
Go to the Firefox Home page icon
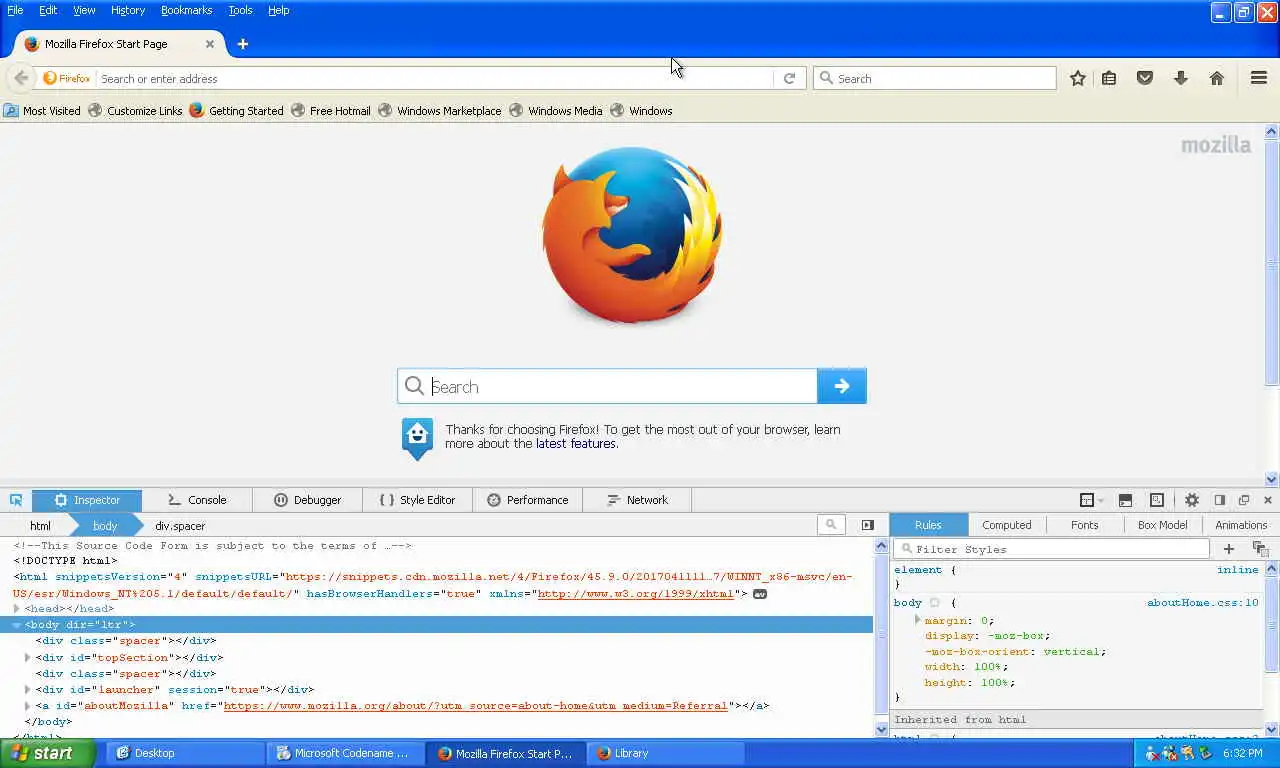coord(1217,78)
